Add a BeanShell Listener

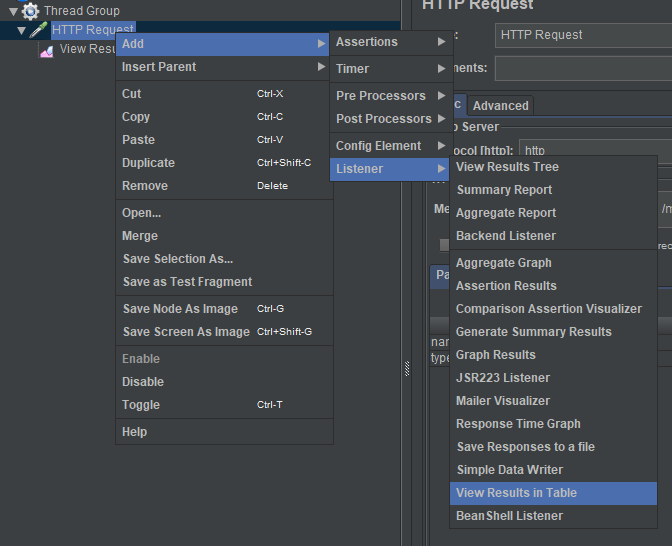553,516
